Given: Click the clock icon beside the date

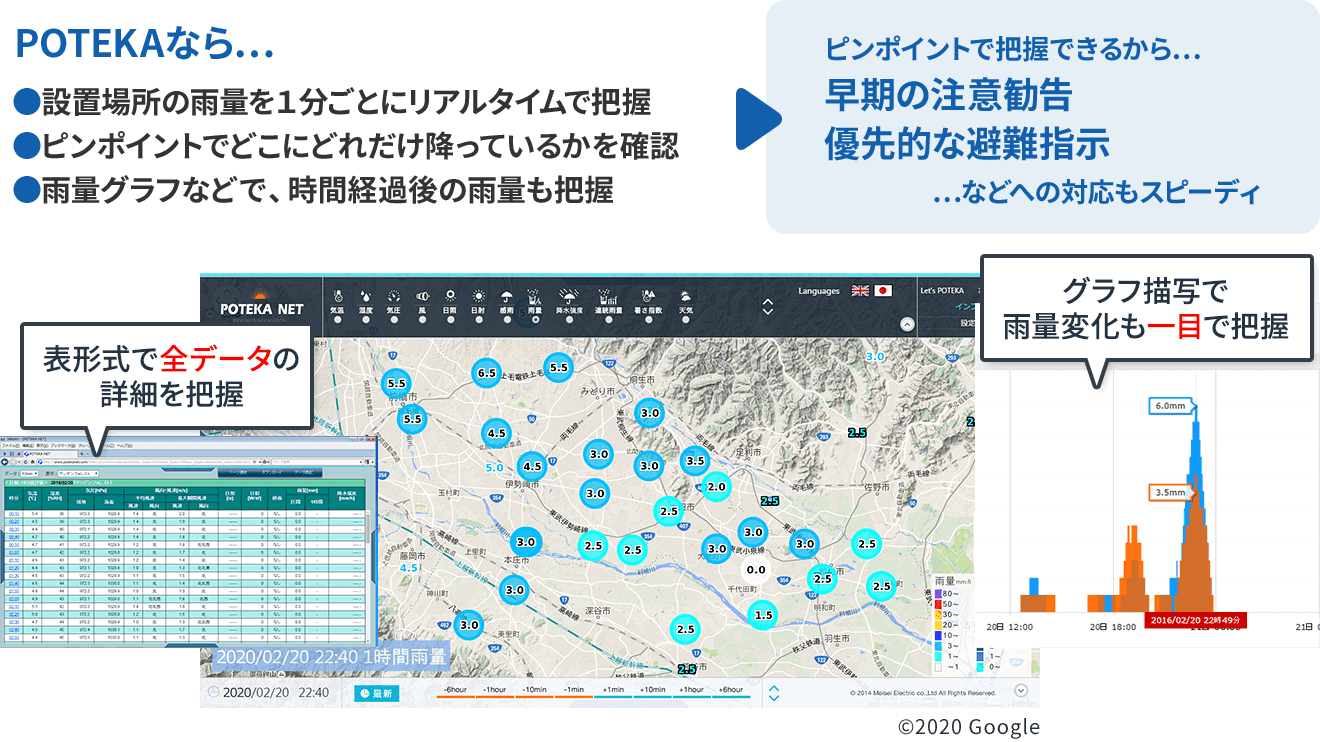Looking at the screenshot, I should (211, 693).
